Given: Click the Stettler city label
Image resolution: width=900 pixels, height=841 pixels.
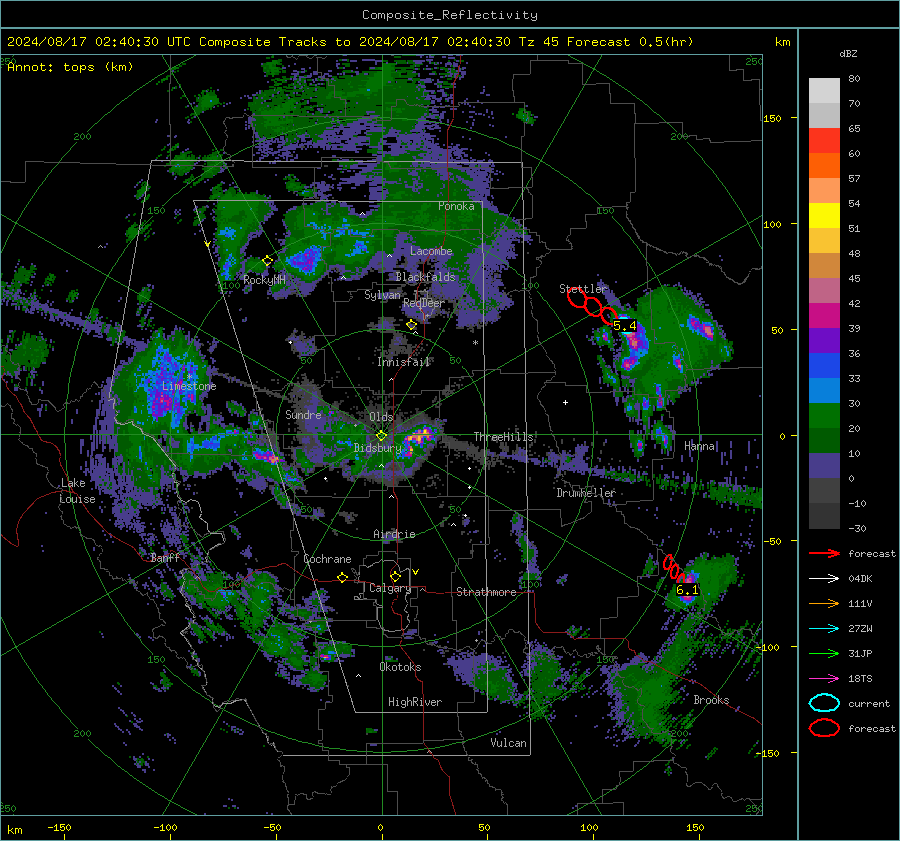Looking at the screenshot, I should click(x=583, y=289).
